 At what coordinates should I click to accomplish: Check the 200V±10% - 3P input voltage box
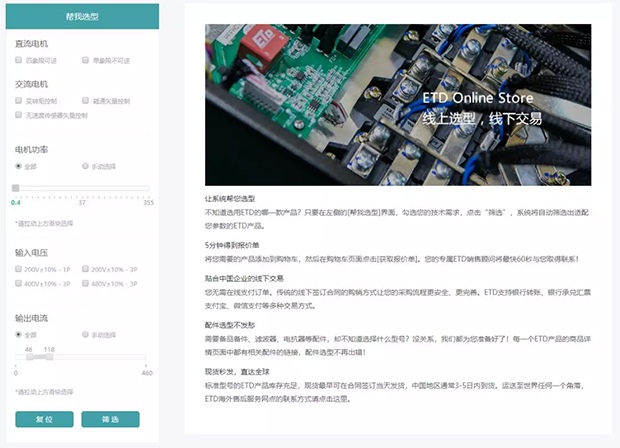pos(85,269)
